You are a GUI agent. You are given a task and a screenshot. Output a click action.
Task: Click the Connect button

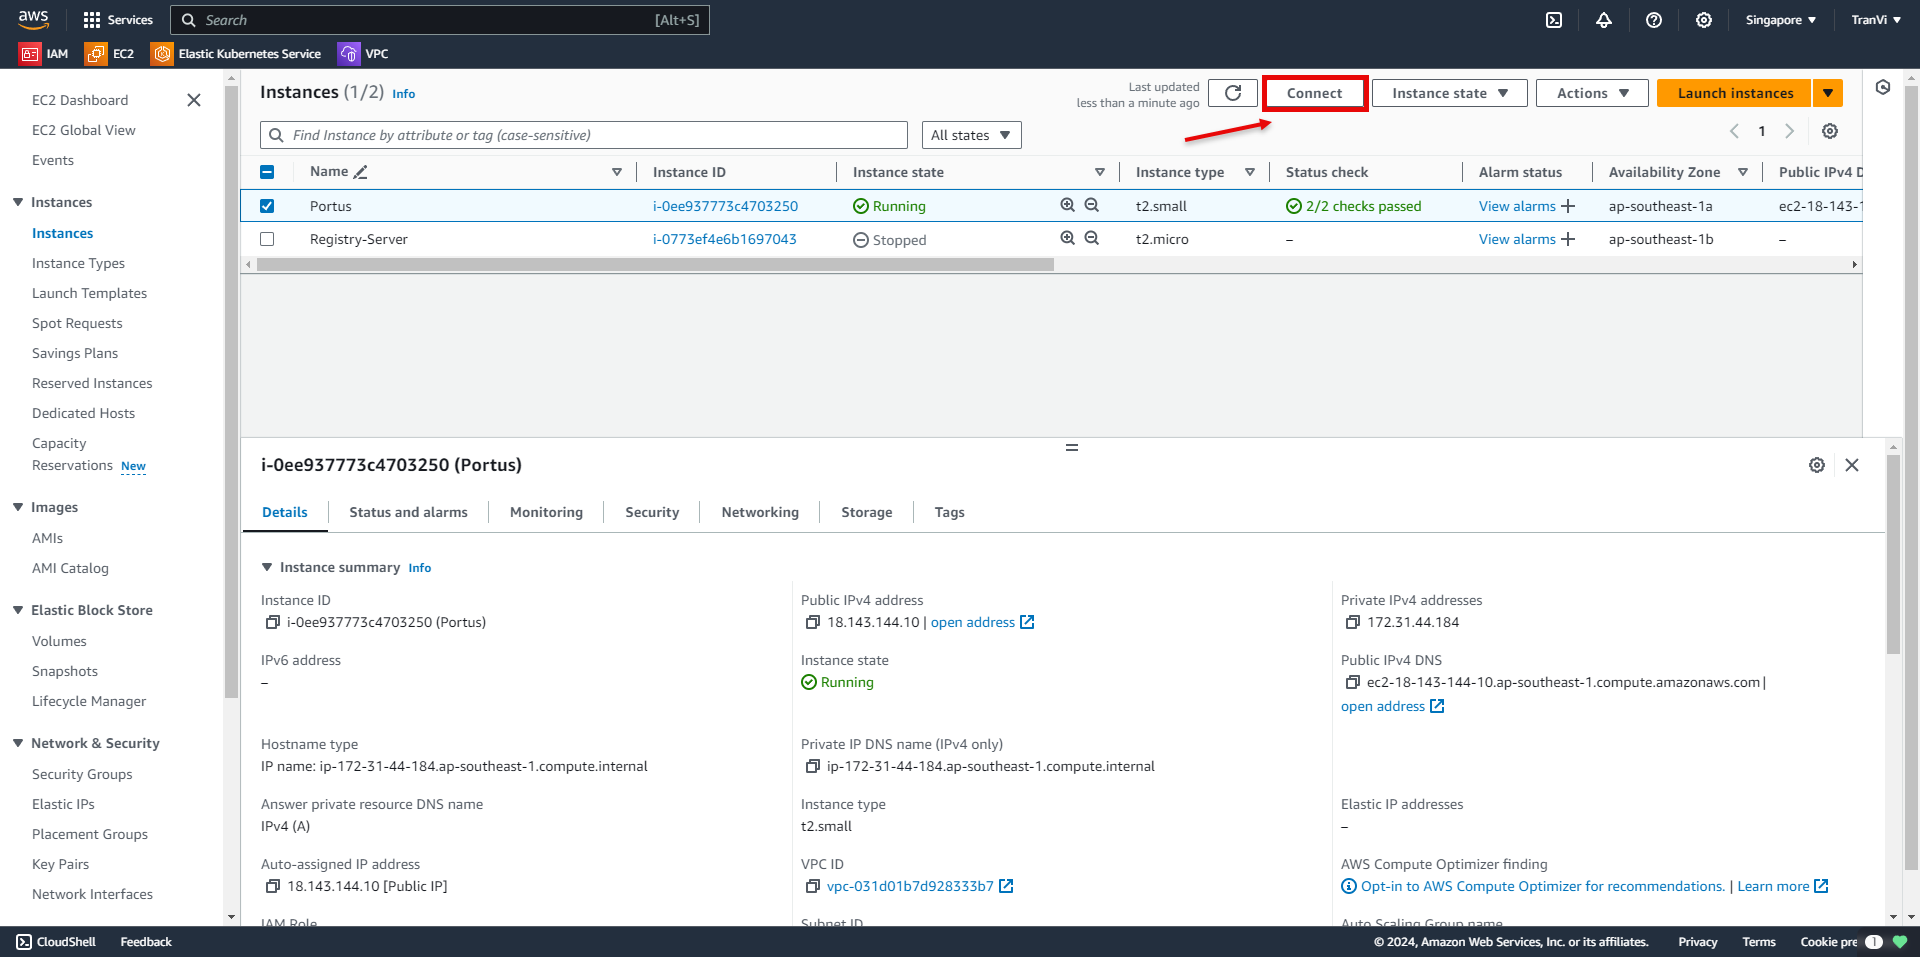pos(1314,93)
